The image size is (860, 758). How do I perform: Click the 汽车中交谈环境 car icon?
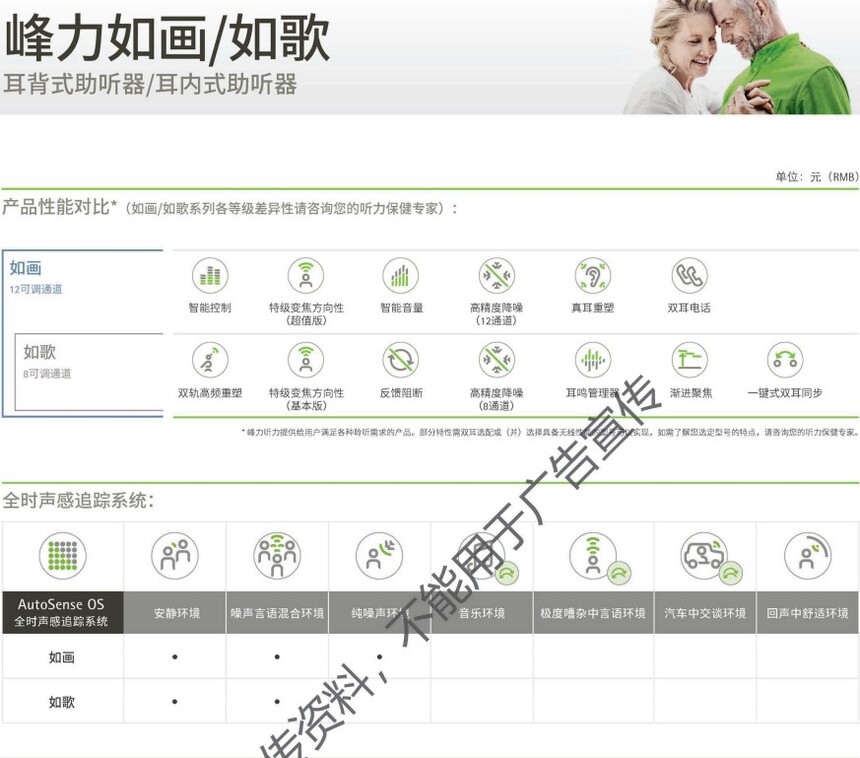coord(711,558)
